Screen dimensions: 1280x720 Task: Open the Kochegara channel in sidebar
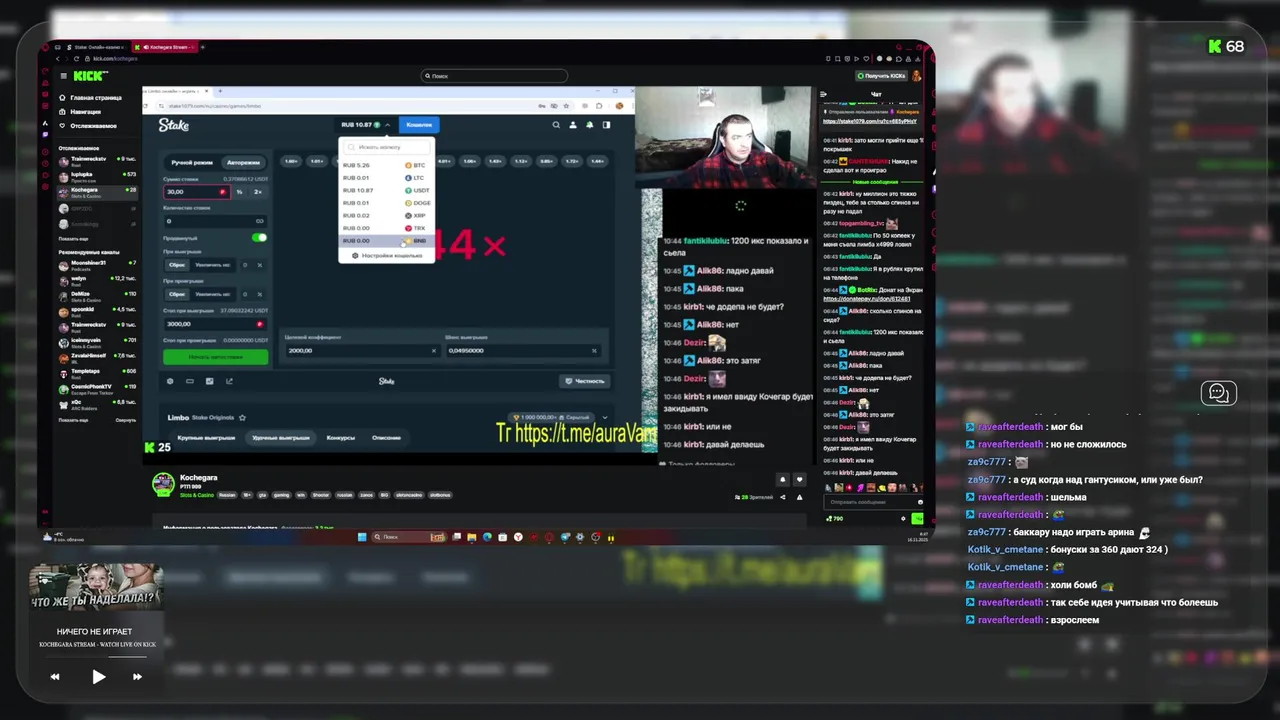pyautogui.click(x=97, y=191)
